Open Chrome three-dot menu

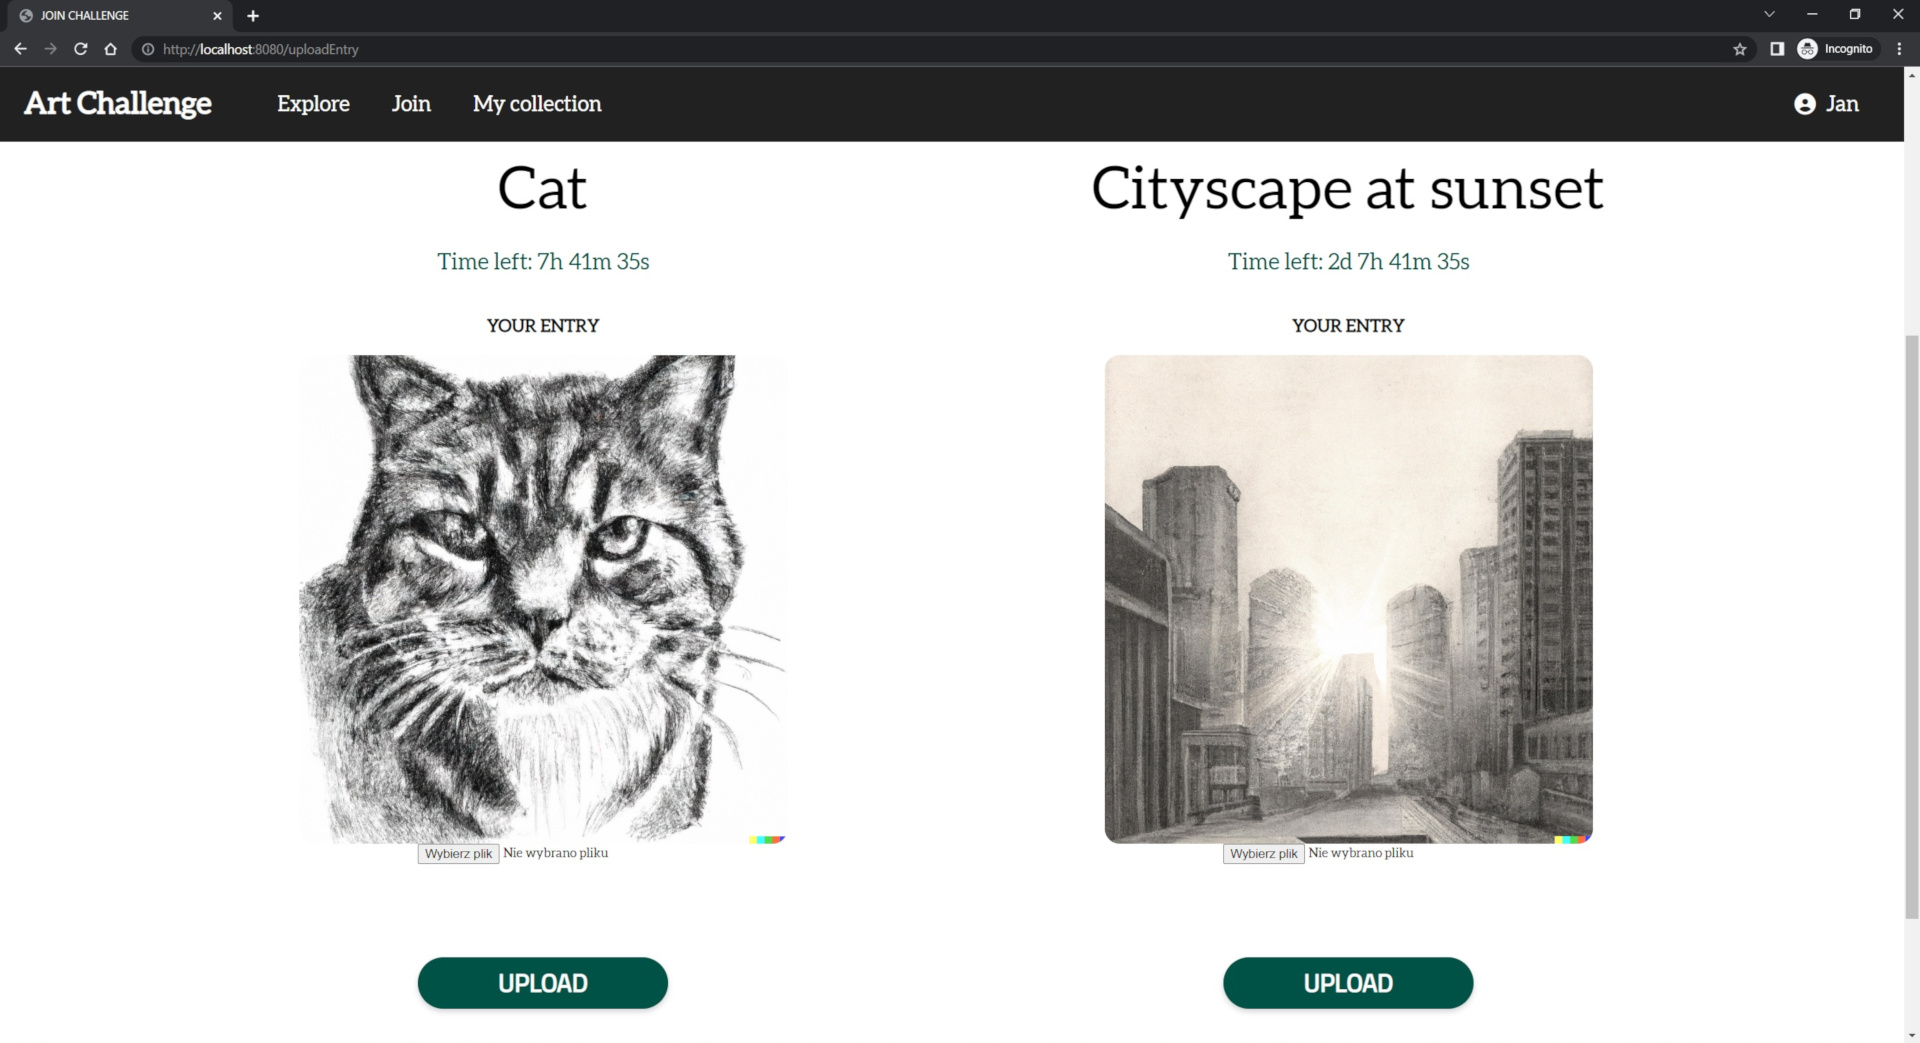point(1899,49)
